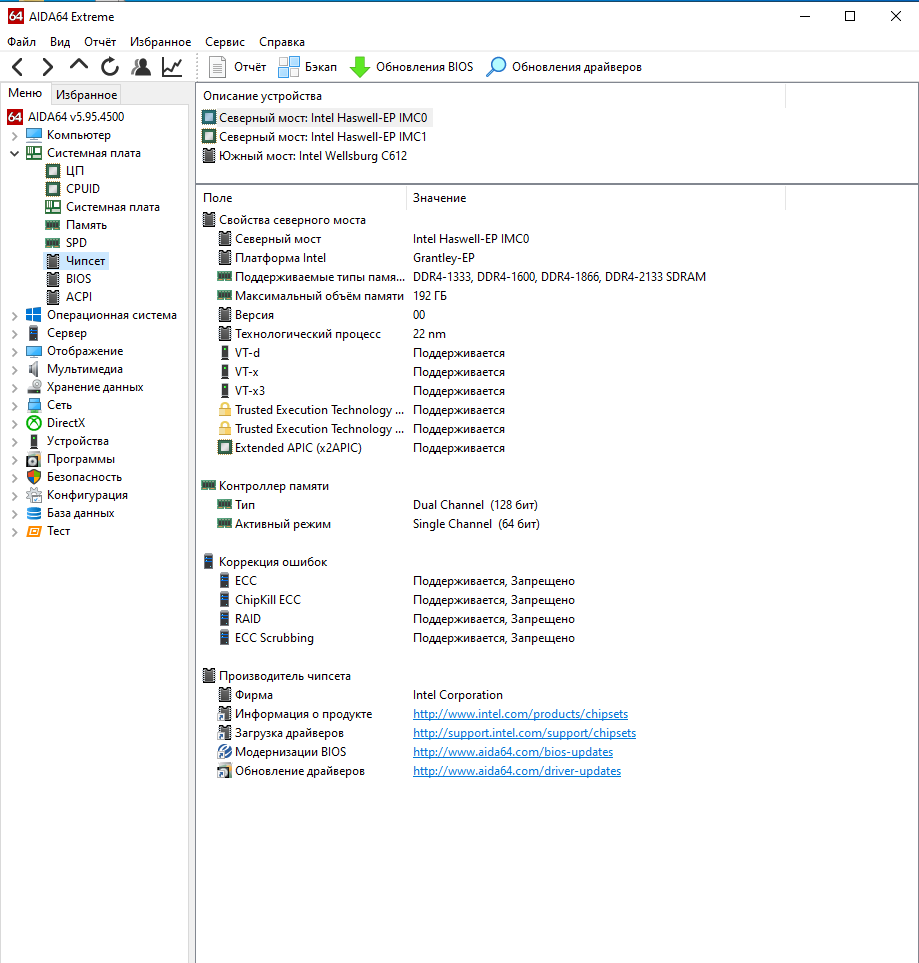
Task: Open the graph chart icon in the toolbar
Action: coord(172,66)
